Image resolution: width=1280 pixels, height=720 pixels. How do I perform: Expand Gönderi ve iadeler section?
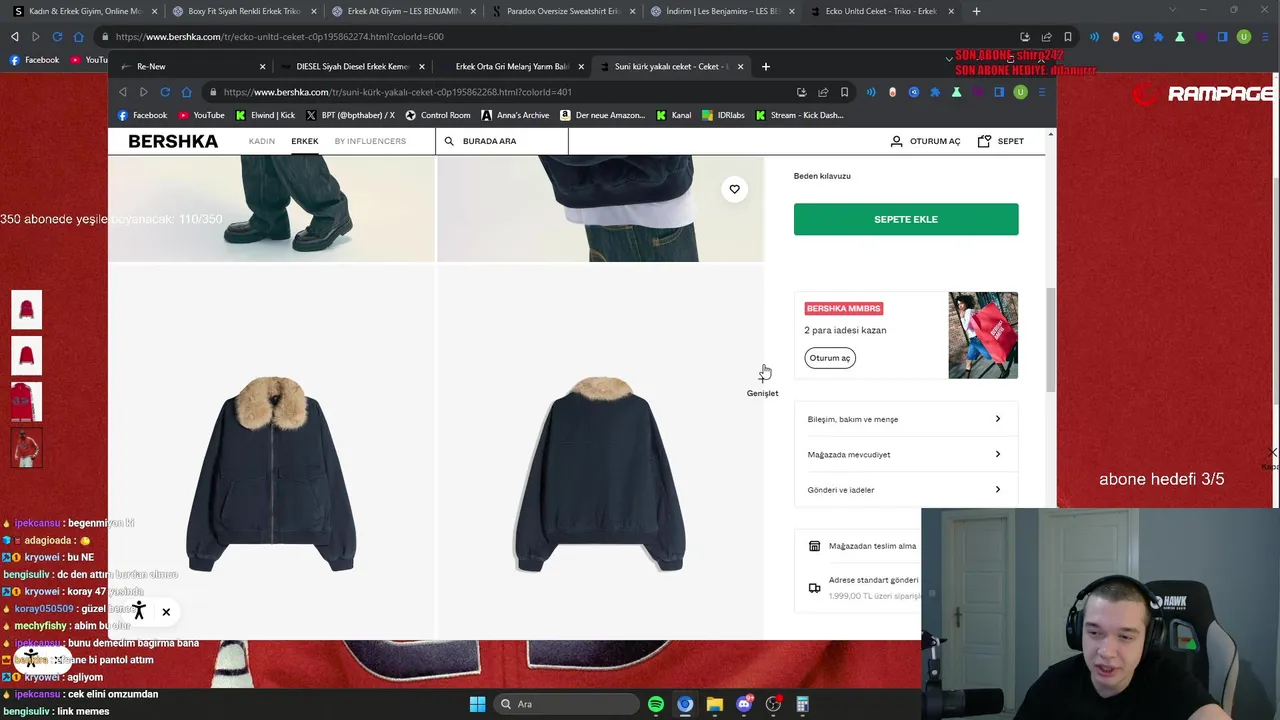click(905, 490)
